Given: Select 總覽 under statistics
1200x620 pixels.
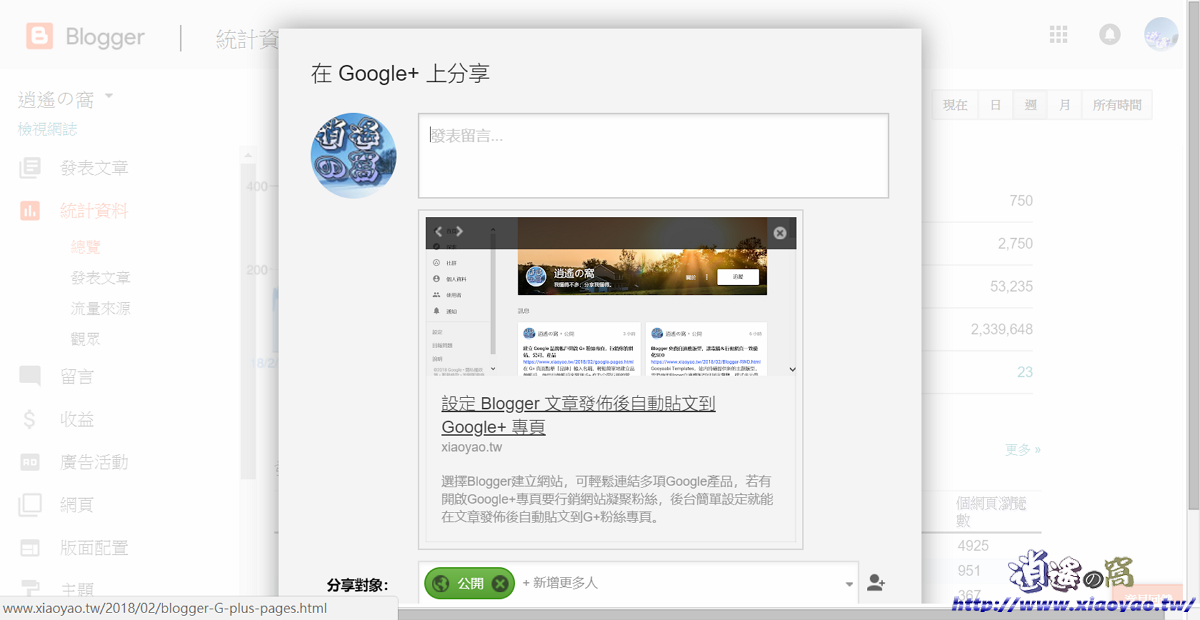Looking at the screenshot, I should 85,247.
